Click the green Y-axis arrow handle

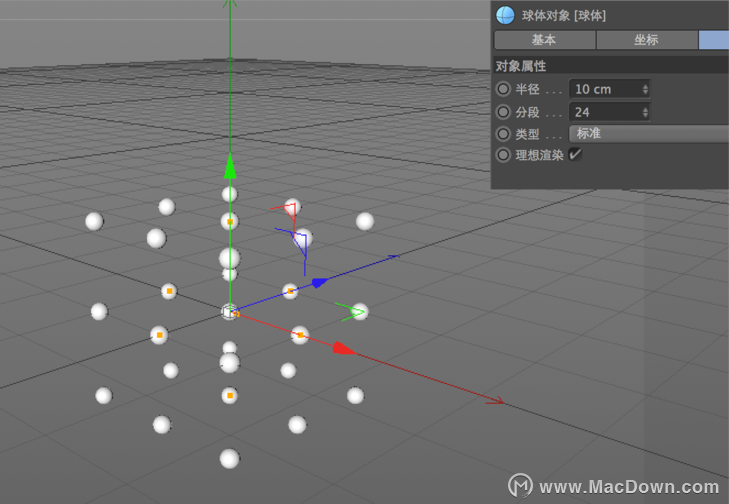(x=230, y=166)
